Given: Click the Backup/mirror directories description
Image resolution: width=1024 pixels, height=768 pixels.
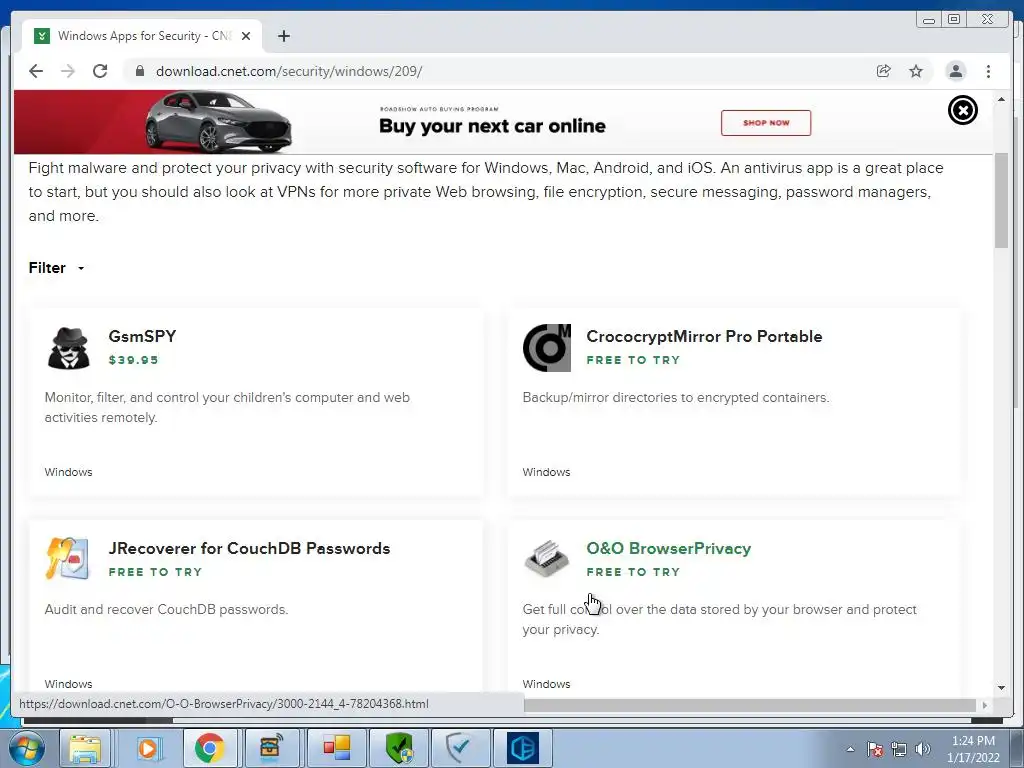Looking at the screenshot, I should click(x=676, y=398).
